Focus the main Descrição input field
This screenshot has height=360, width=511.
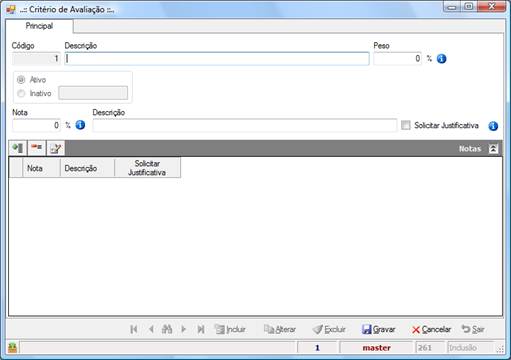click(217, 59)
